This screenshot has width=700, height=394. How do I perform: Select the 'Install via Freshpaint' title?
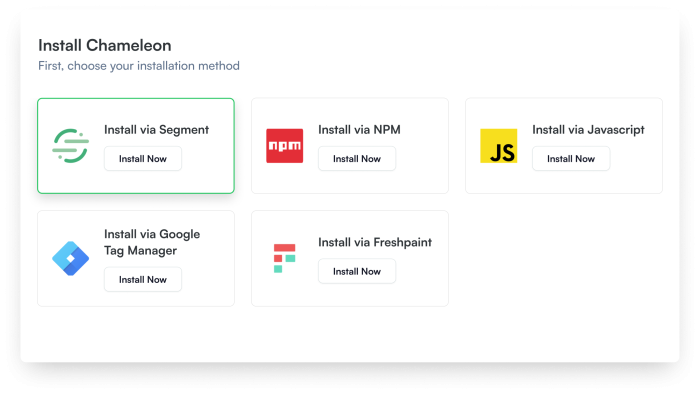coord(375,242)
